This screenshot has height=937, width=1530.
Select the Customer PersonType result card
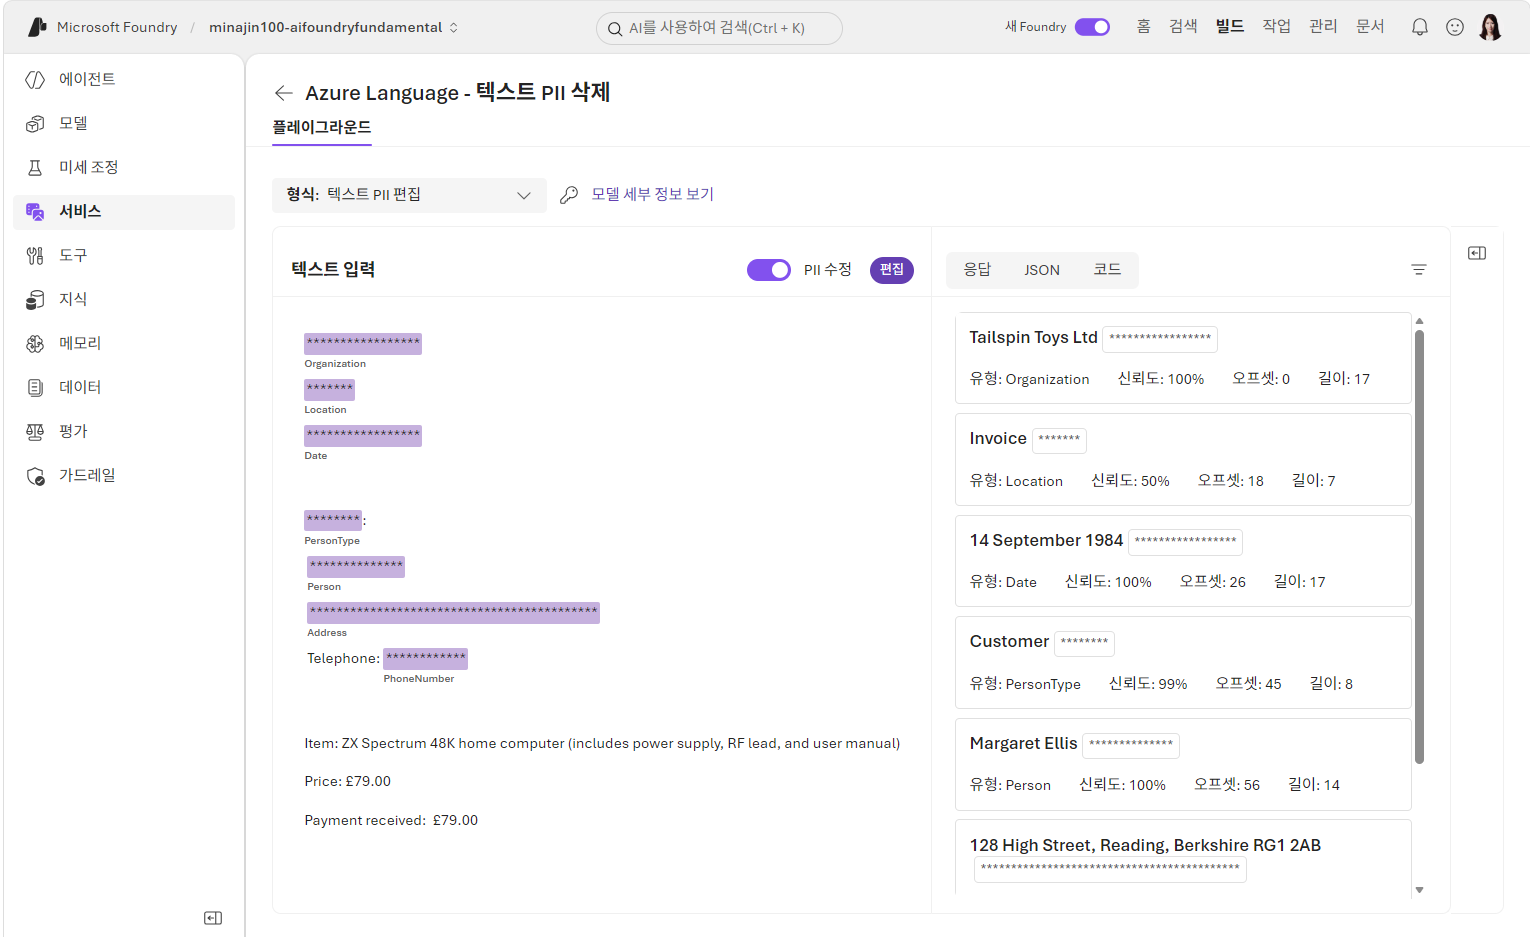[x=1183, y=663]
